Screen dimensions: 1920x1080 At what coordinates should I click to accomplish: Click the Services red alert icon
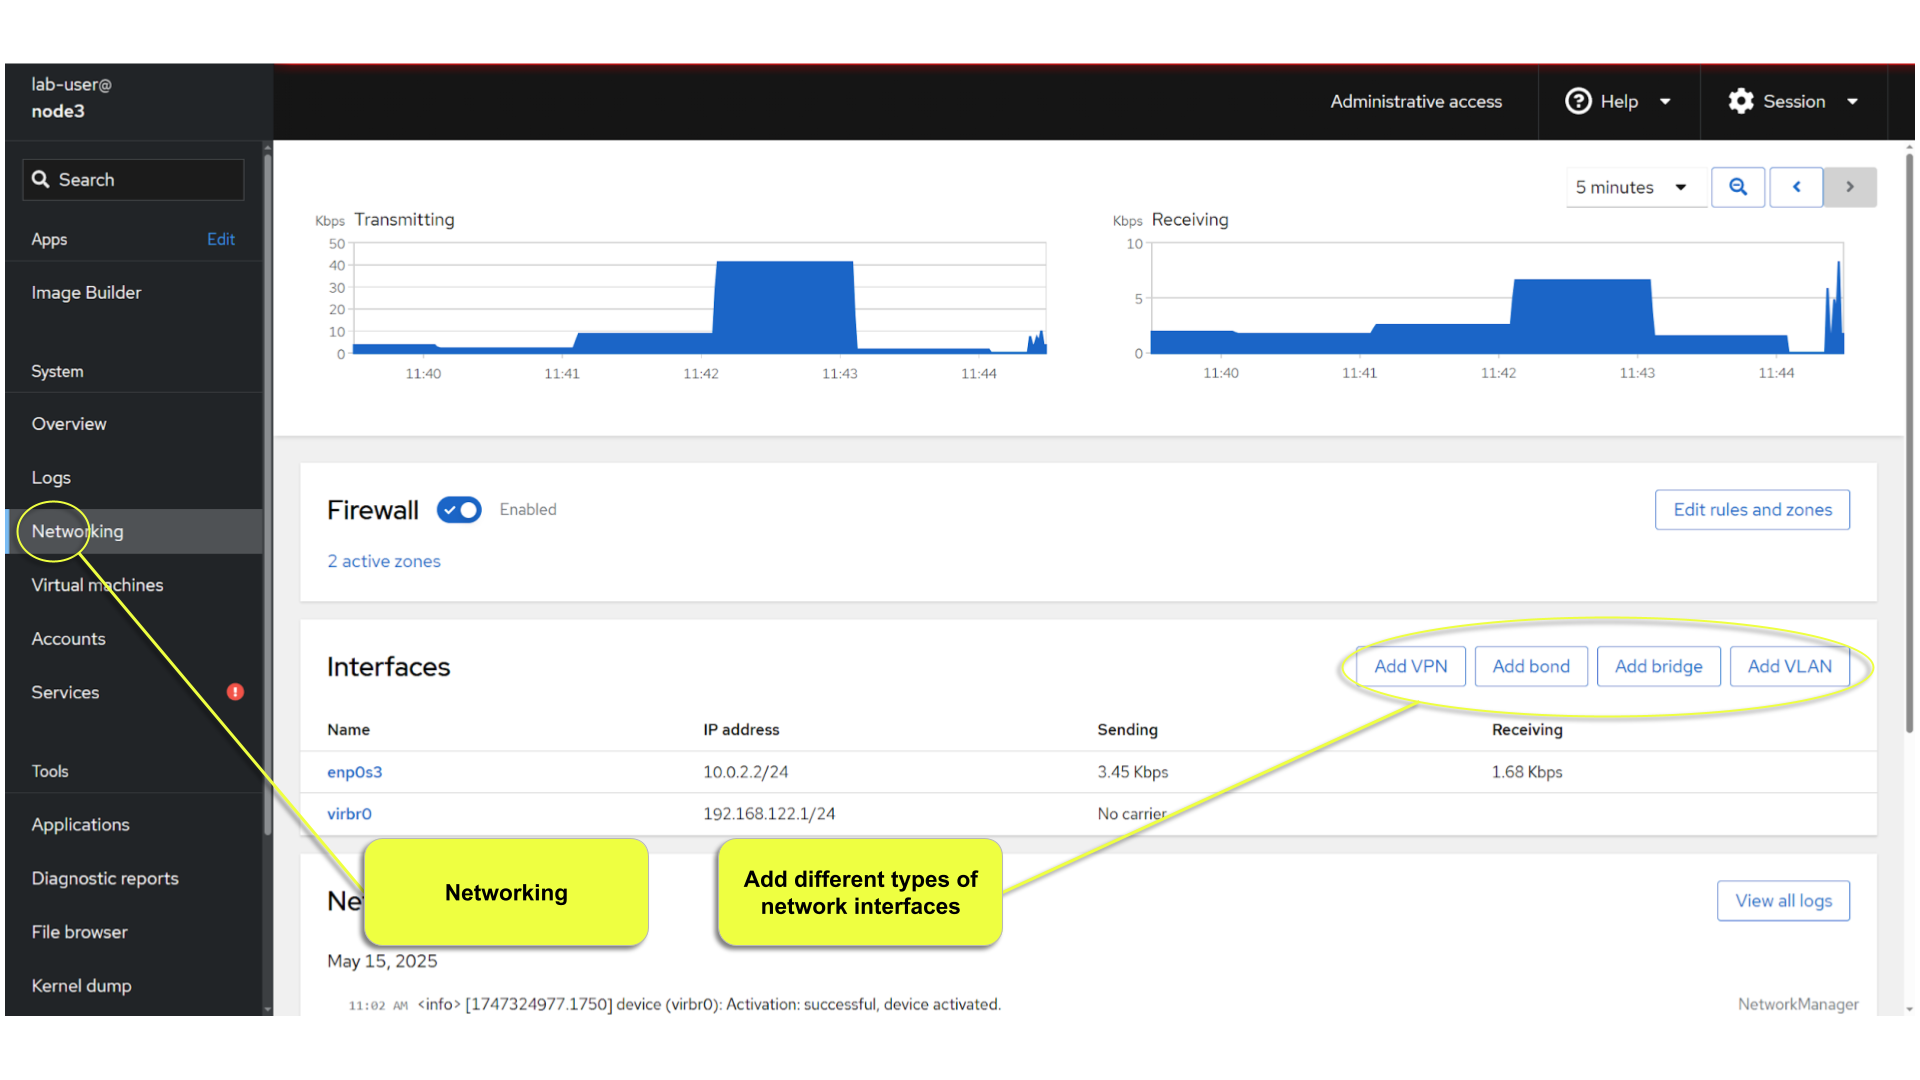pos(235,692)
